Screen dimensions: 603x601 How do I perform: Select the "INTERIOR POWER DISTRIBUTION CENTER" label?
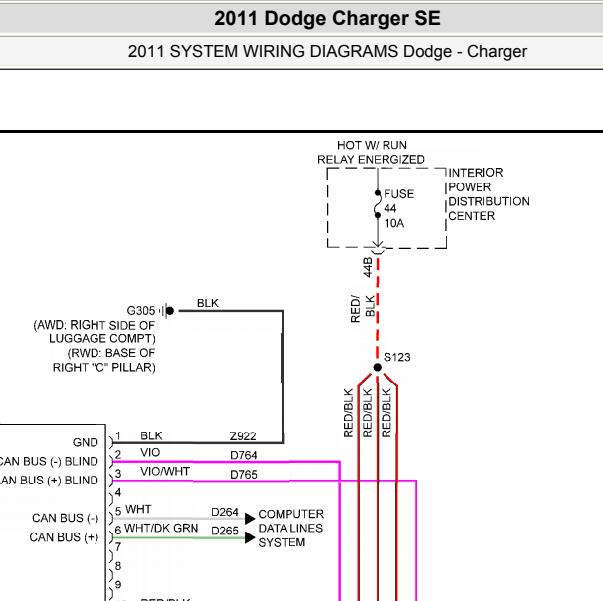coord(488,194)
